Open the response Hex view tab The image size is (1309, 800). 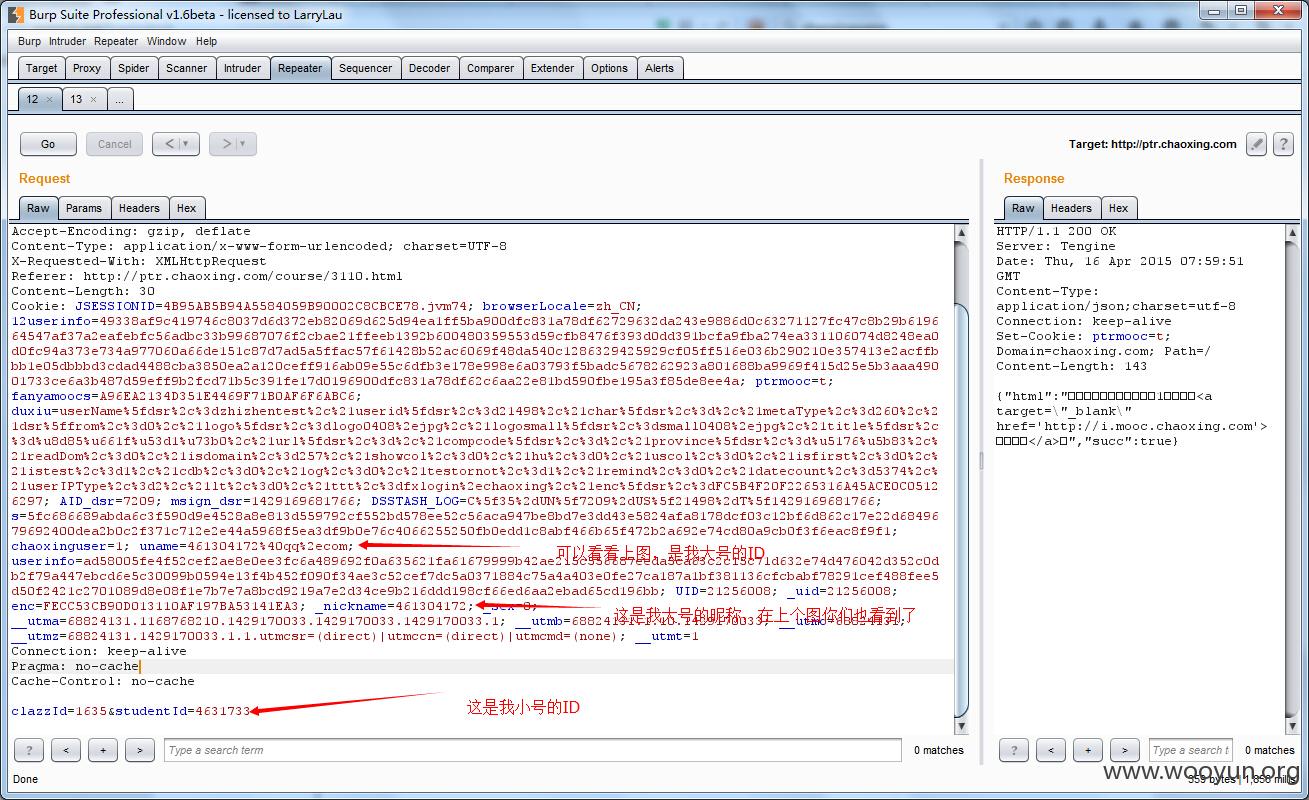click(1118, 208)
